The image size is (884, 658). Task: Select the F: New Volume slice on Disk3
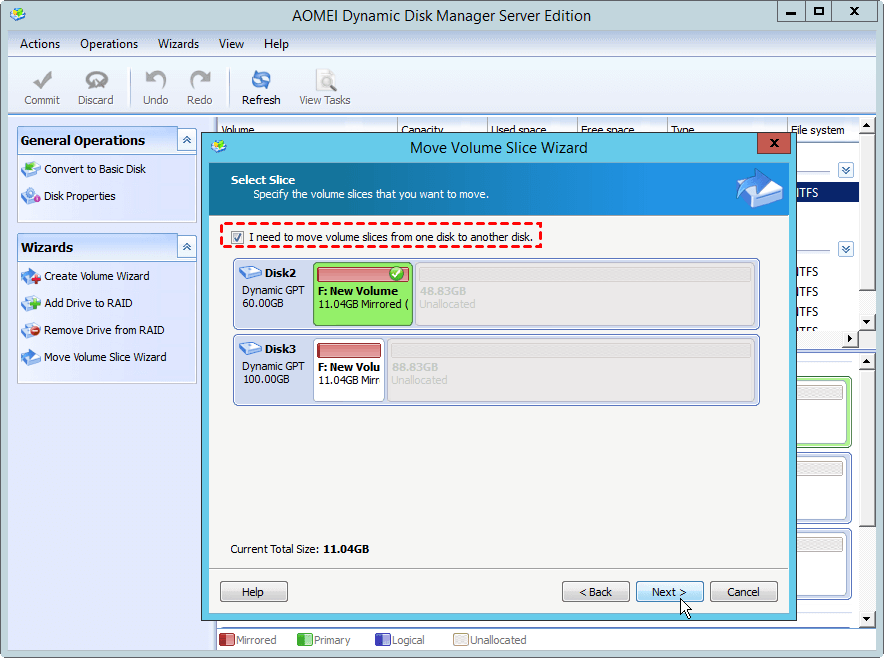pyautogui.click(x=349, y=370)
